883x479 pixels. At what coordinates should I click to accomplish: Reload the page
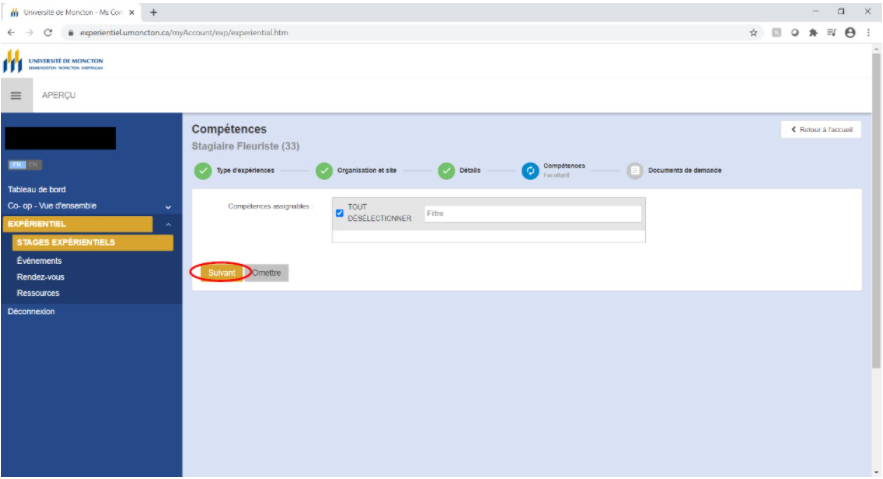48,33
